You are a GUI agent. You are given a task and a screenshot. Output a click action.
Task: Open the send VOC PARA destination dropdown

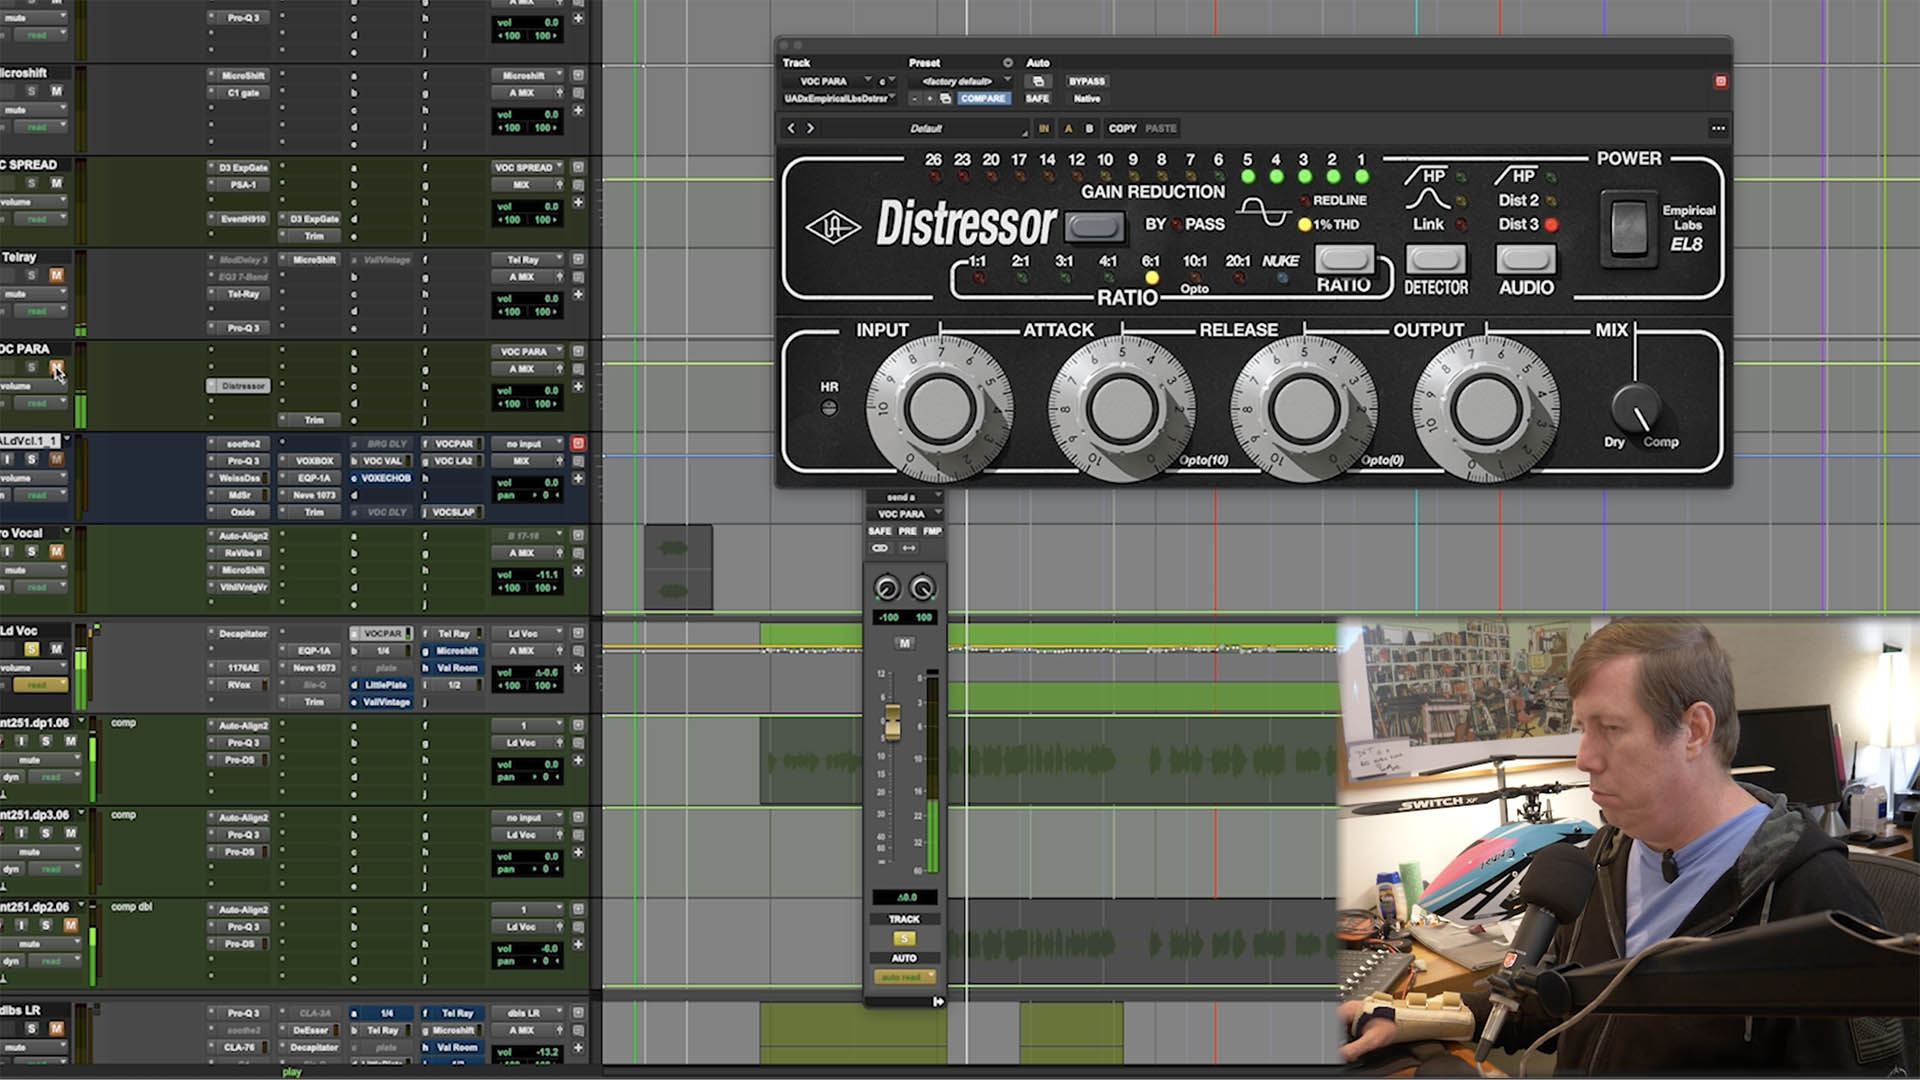[904, 514]
